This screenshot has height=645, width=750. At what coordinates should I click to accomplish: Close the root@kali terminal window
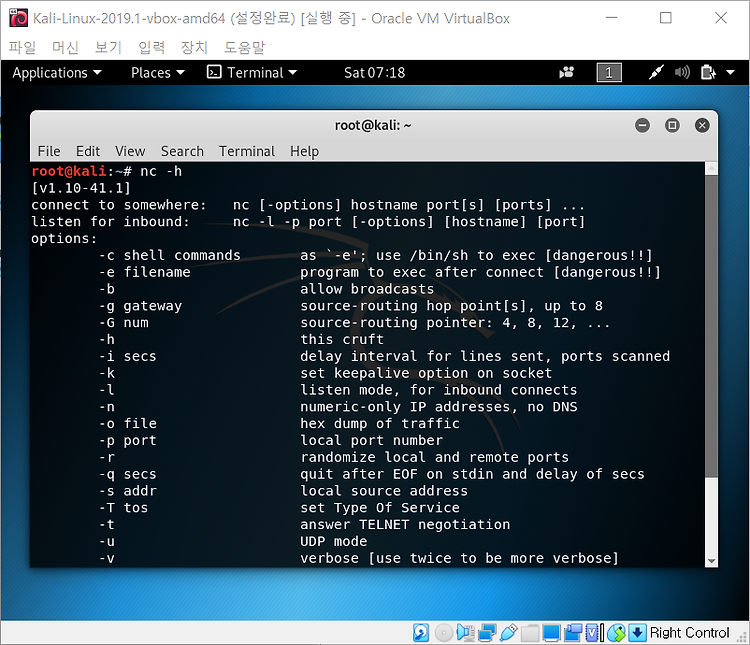[702, 125]
